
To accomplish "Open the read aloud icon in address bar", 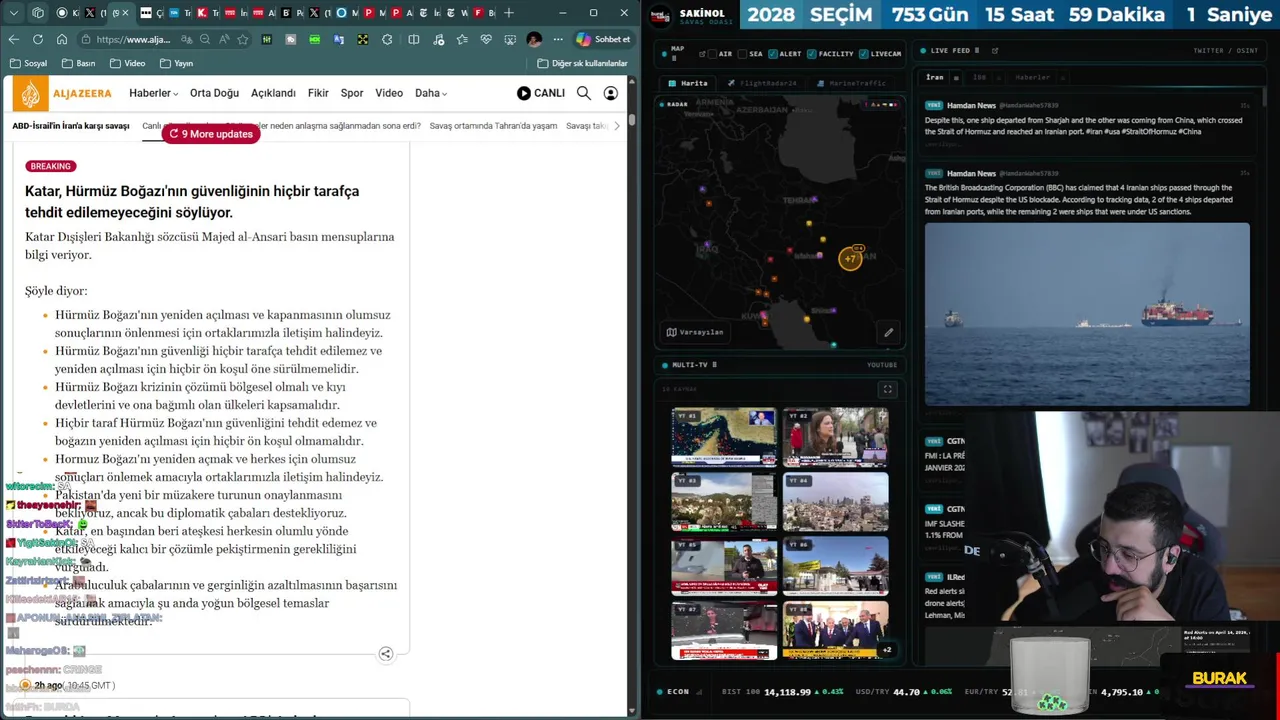I will click(224, 39).
